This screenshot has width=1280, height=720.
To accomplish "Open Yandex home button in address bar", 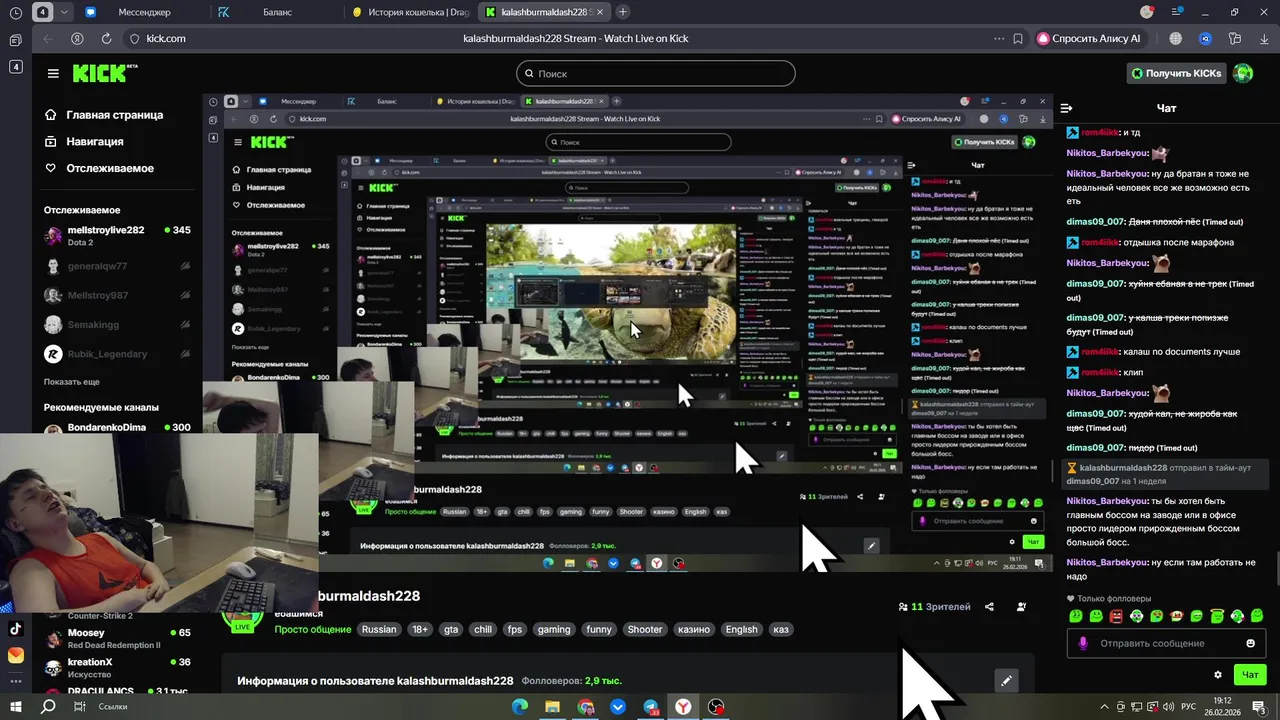I will click(77, 38).
